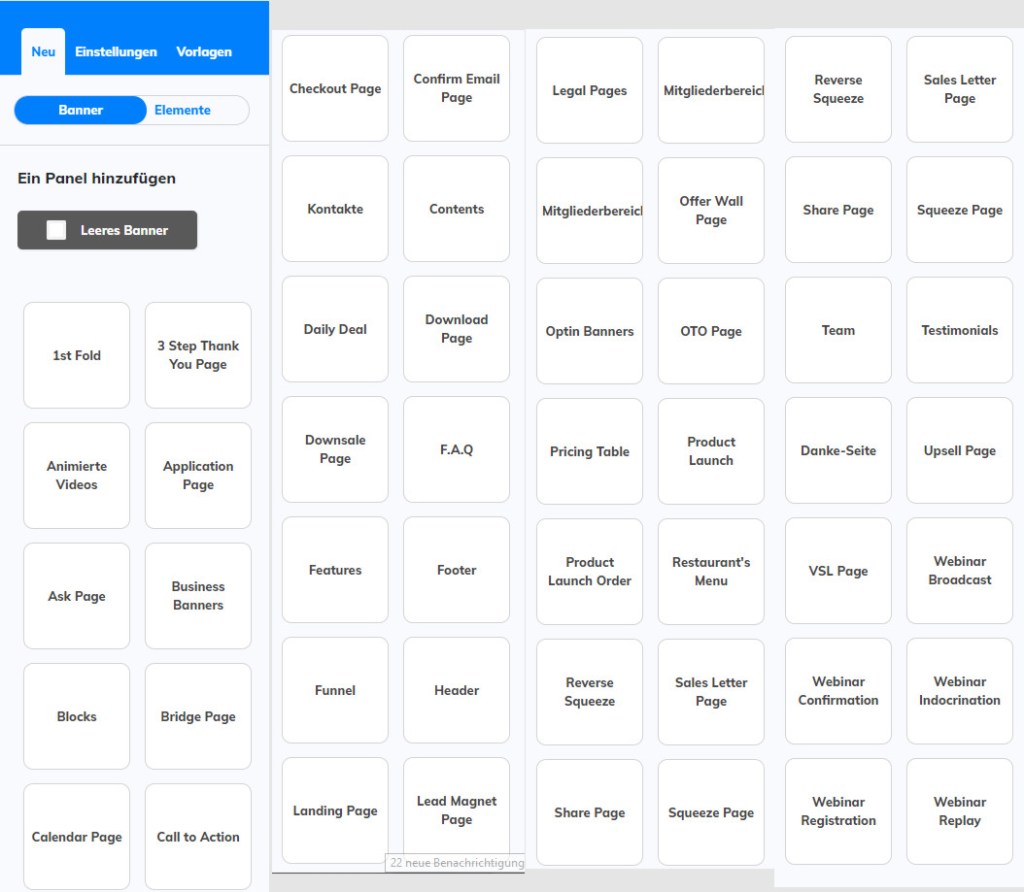This screenshot has height=892, width=1024.
Task: Choose the Testimonials category
Action: pos(959,330)
